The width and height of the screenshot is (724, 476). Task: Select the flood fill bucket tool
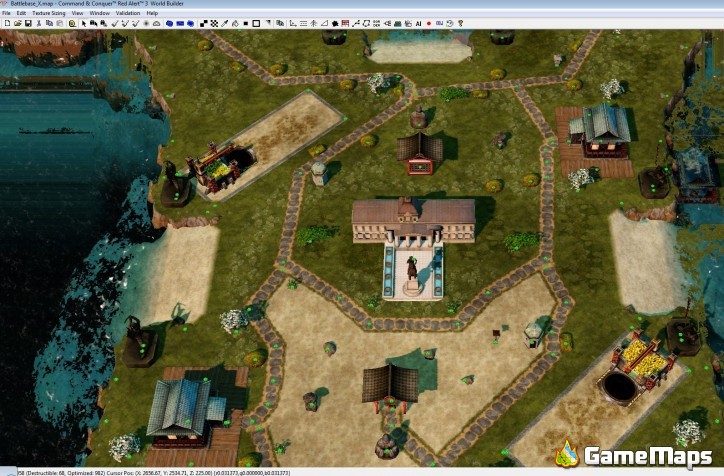pyautogui.click(x=235, y=23)
